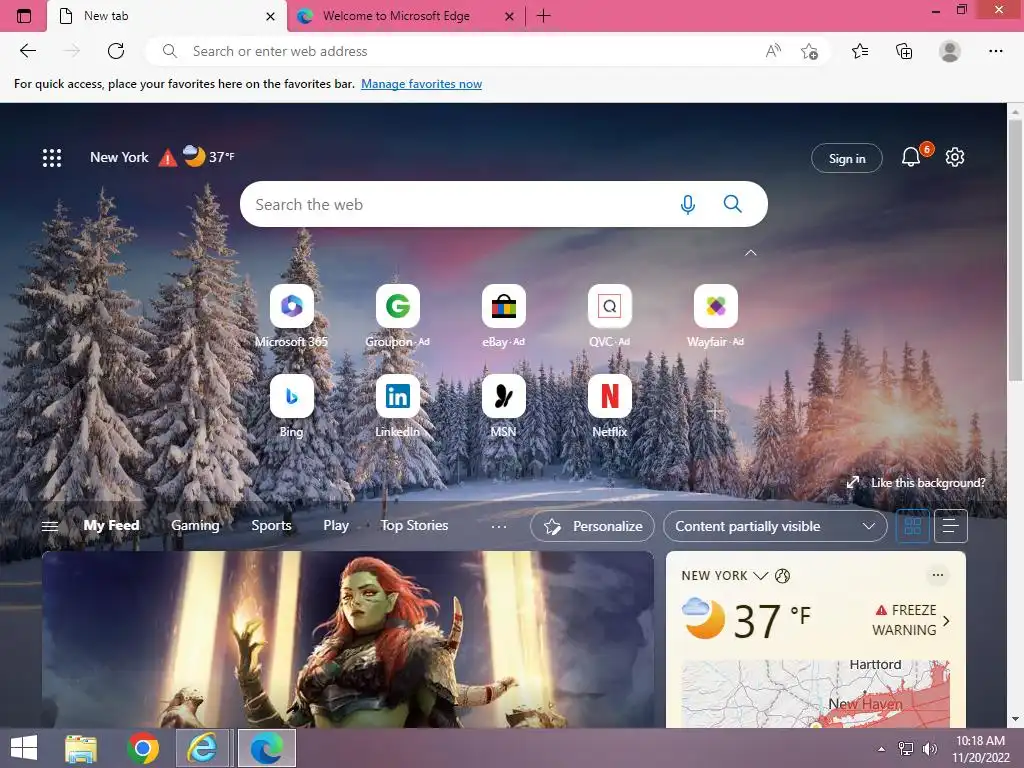The width and height of the screenshot is (1024, 768).
Task: Follow the Manage favorites now link
Action: pos(421,84)
